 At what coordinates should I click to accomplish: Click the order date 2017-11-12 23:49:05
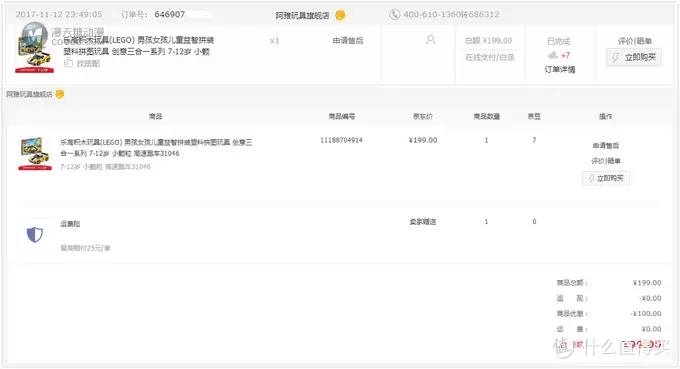click(59, 14)
